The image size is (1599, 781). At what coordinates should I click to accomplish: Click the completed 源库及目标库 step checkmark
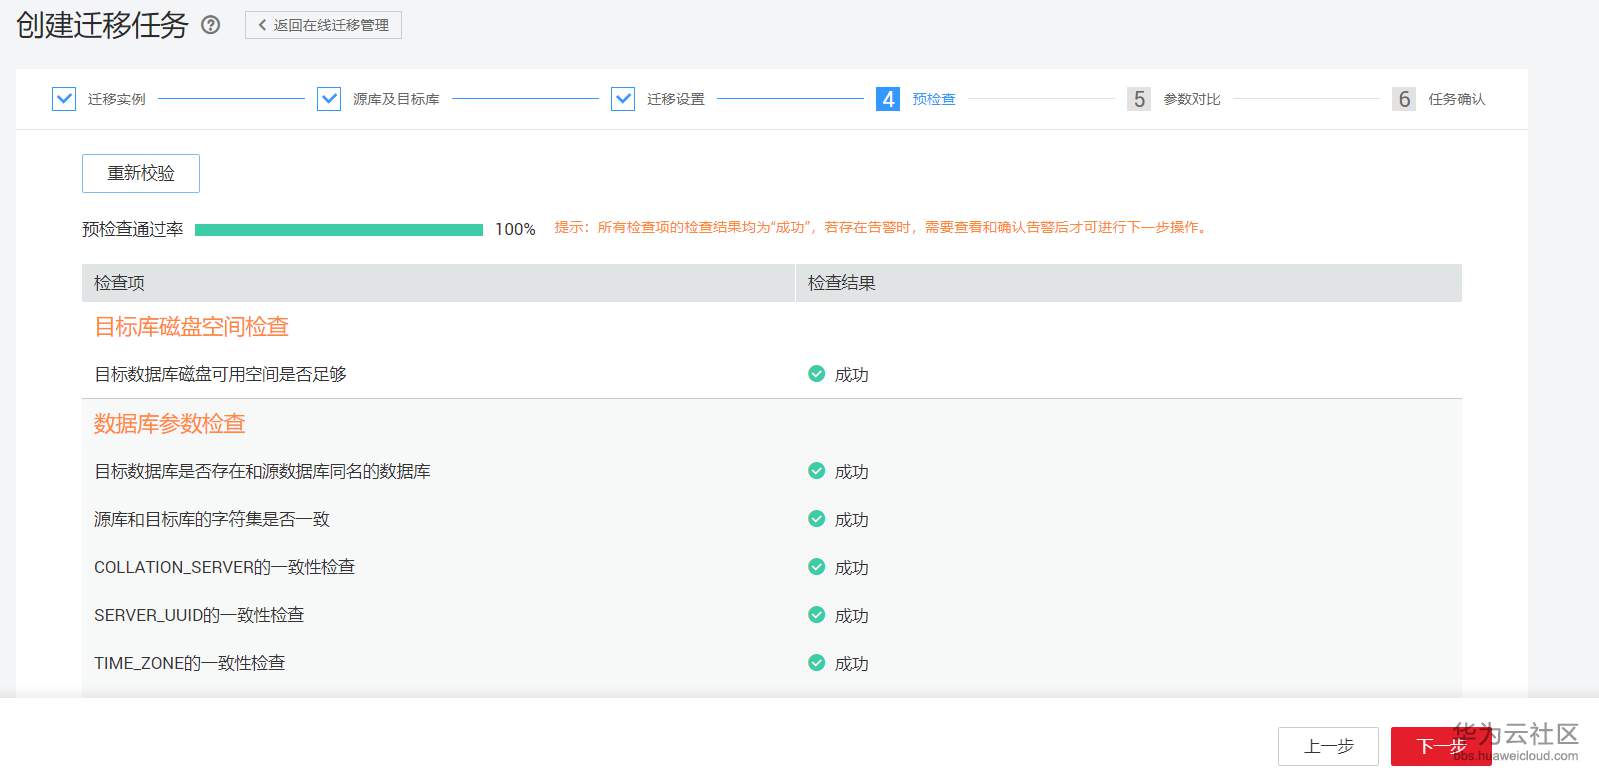point(329,99)
